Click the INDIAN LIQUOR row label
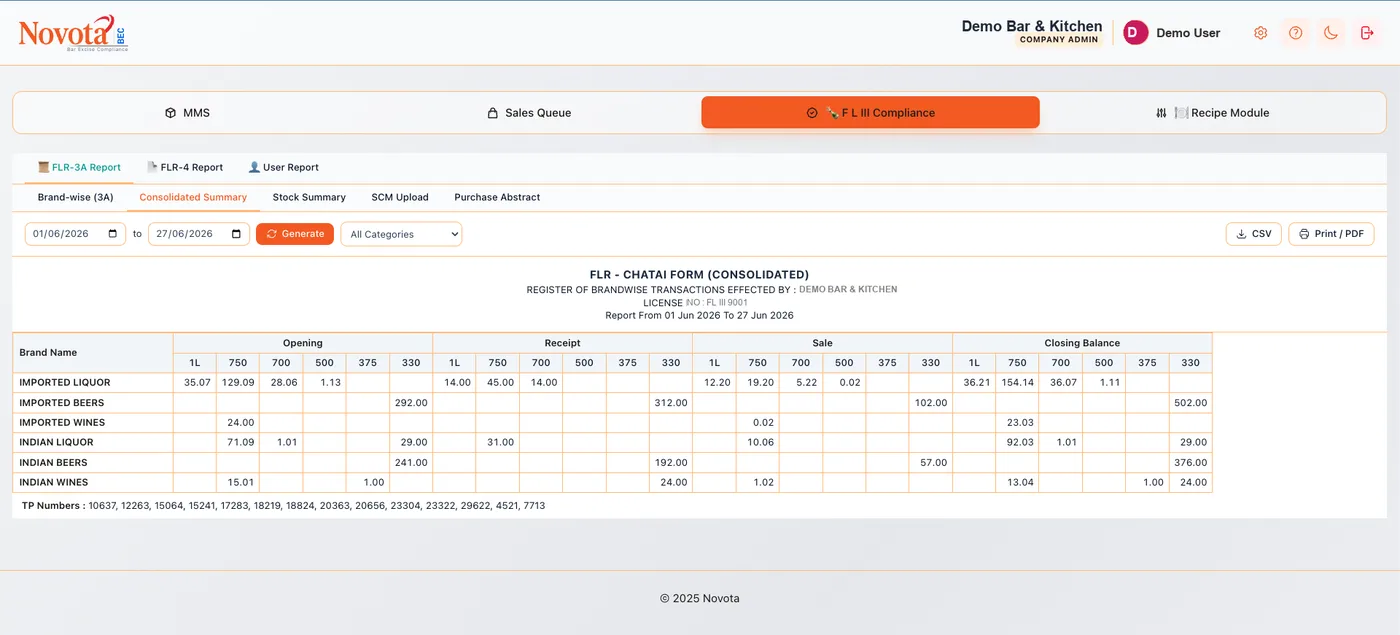This screenshot has height=635, width=1400. click(x=56, y=442)
